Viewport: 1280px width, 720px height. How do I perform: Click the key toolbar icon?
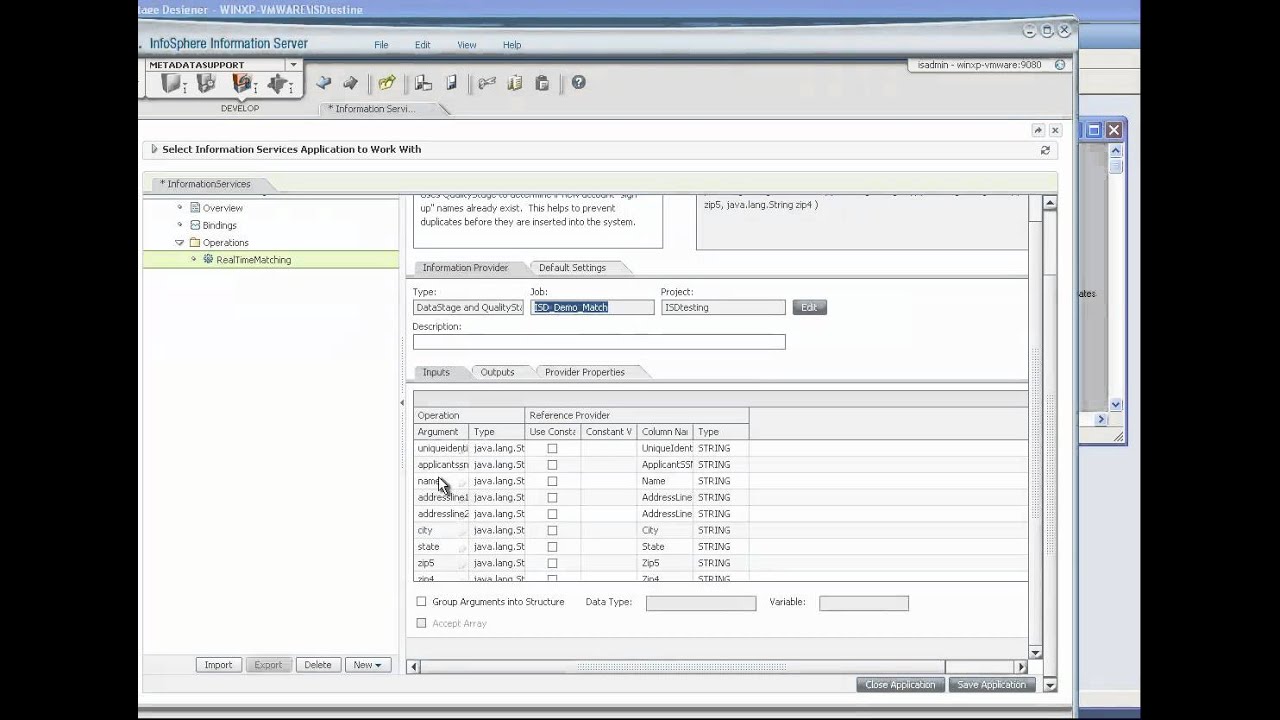pyautogui.click(x=487, y=83)
